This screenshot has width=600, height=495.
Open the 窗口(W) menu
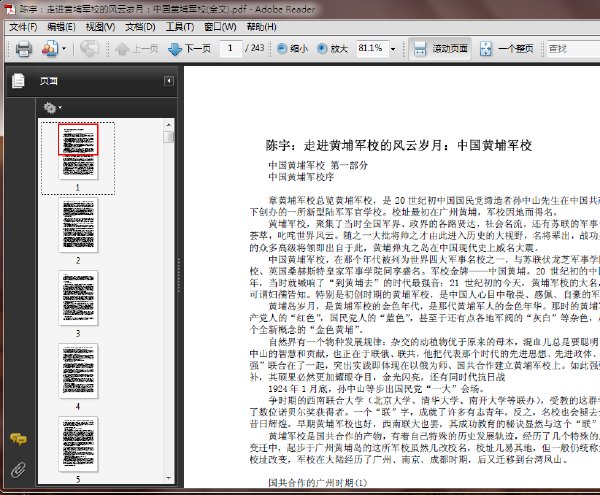click(220, 27)
